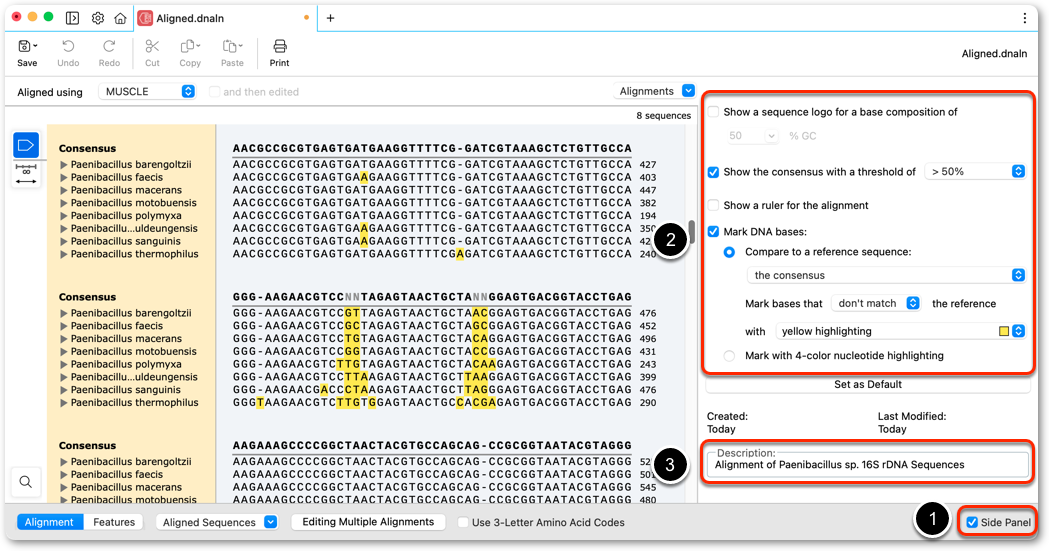Open the MUSCLE algorithm dropdown

tap(147, 92)
